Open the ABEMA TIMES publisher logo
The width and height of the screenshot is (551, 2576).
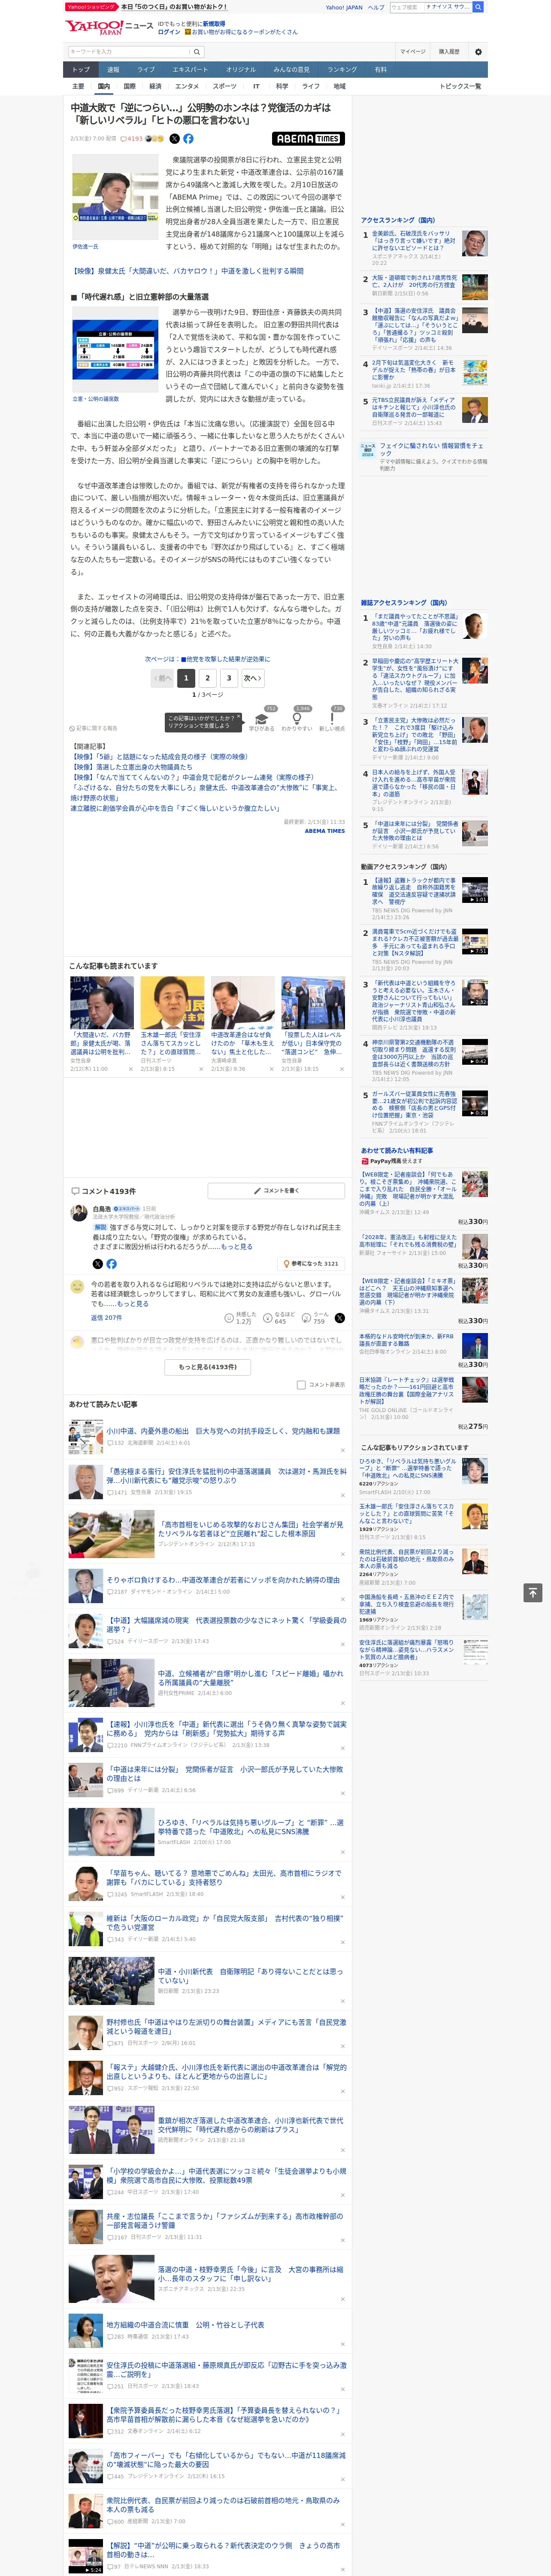click(308, 139)
